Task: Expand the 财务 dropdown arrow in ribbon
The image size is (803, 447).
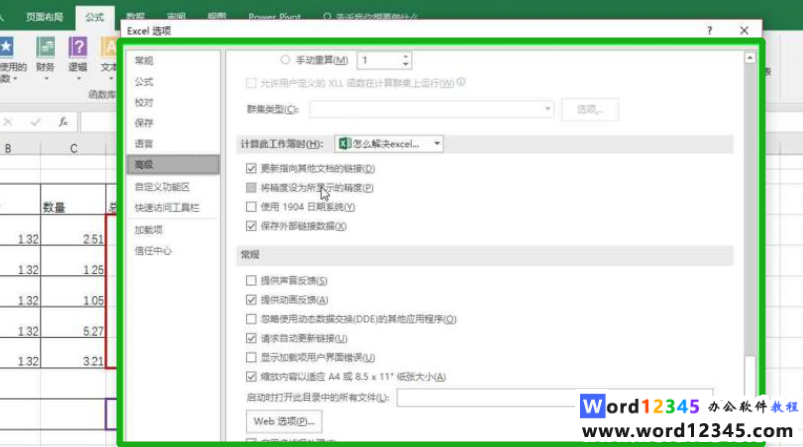Action: pyautogui.click(x=46, y=79)
